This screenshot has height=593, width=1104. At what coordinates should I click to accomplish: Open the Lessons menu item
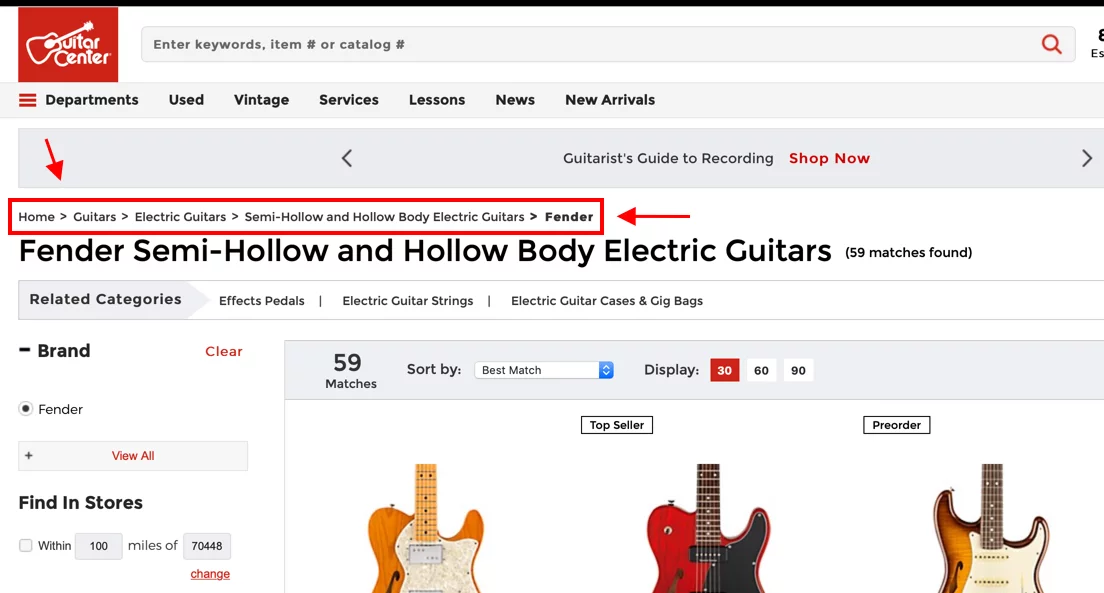tap(437, 100)
